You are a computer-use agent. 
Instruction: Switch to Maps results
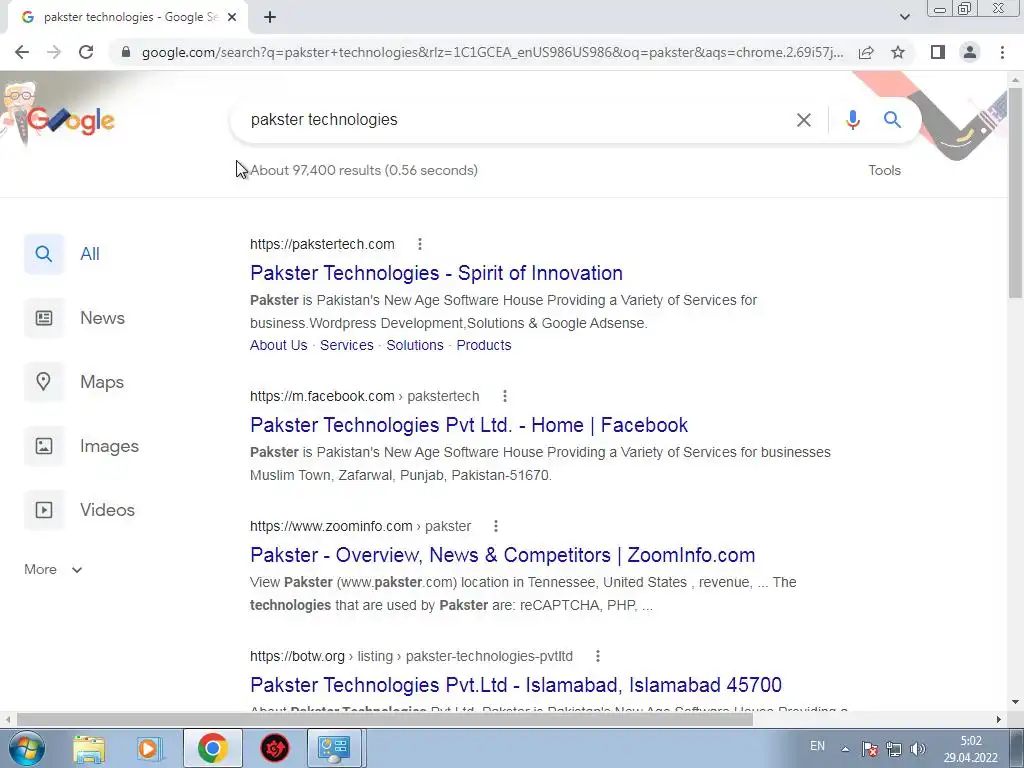pyautogui.click(x=74, y=382)
